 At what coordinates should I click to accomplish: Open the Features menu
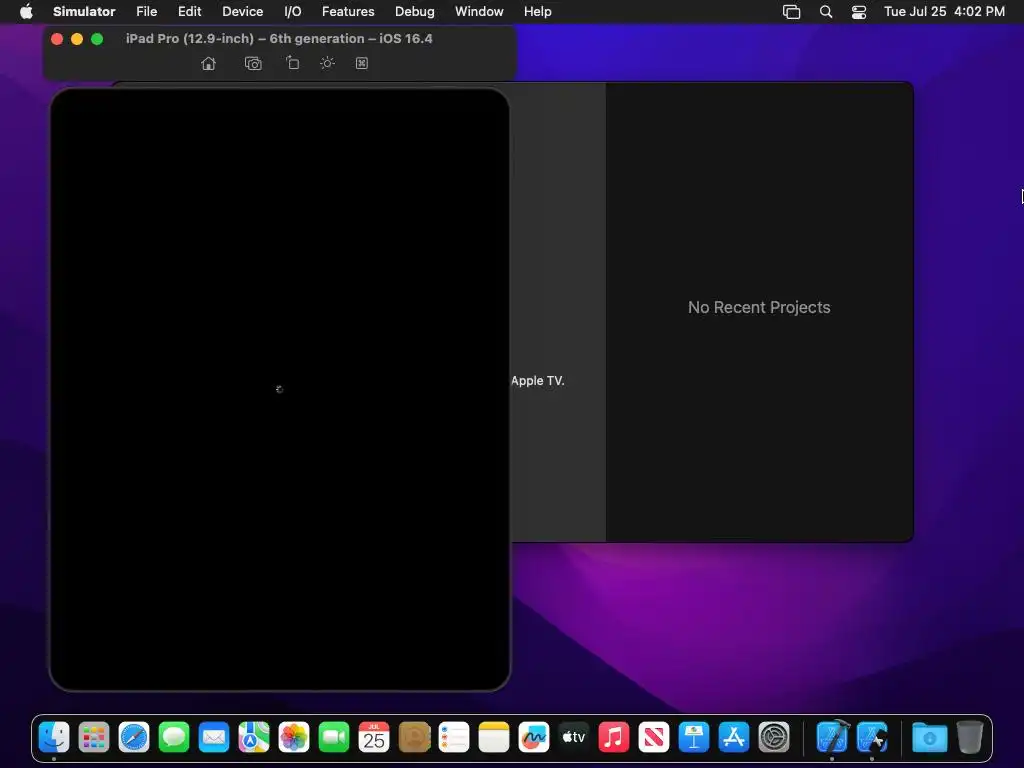(x=348, y=11)
